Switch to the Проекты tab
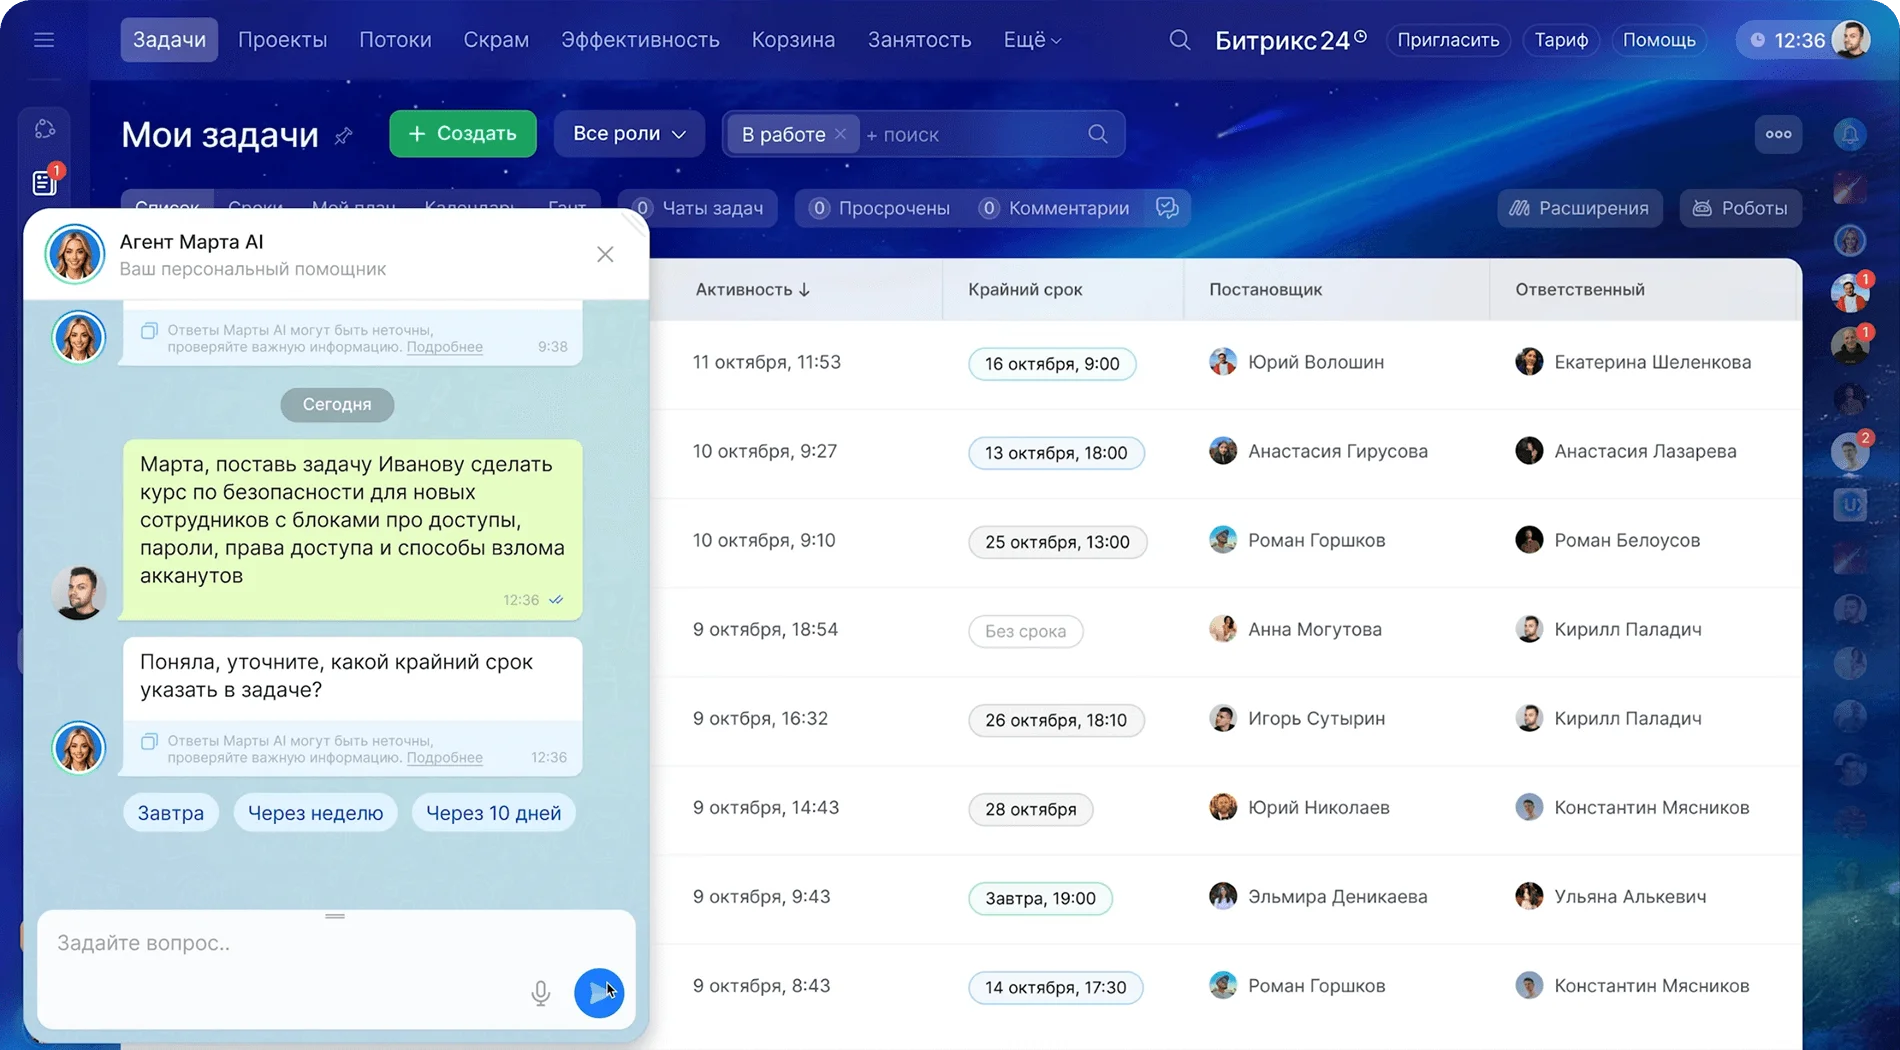This screenshot has width=1900, height=1050. click(x=282, y=40)
